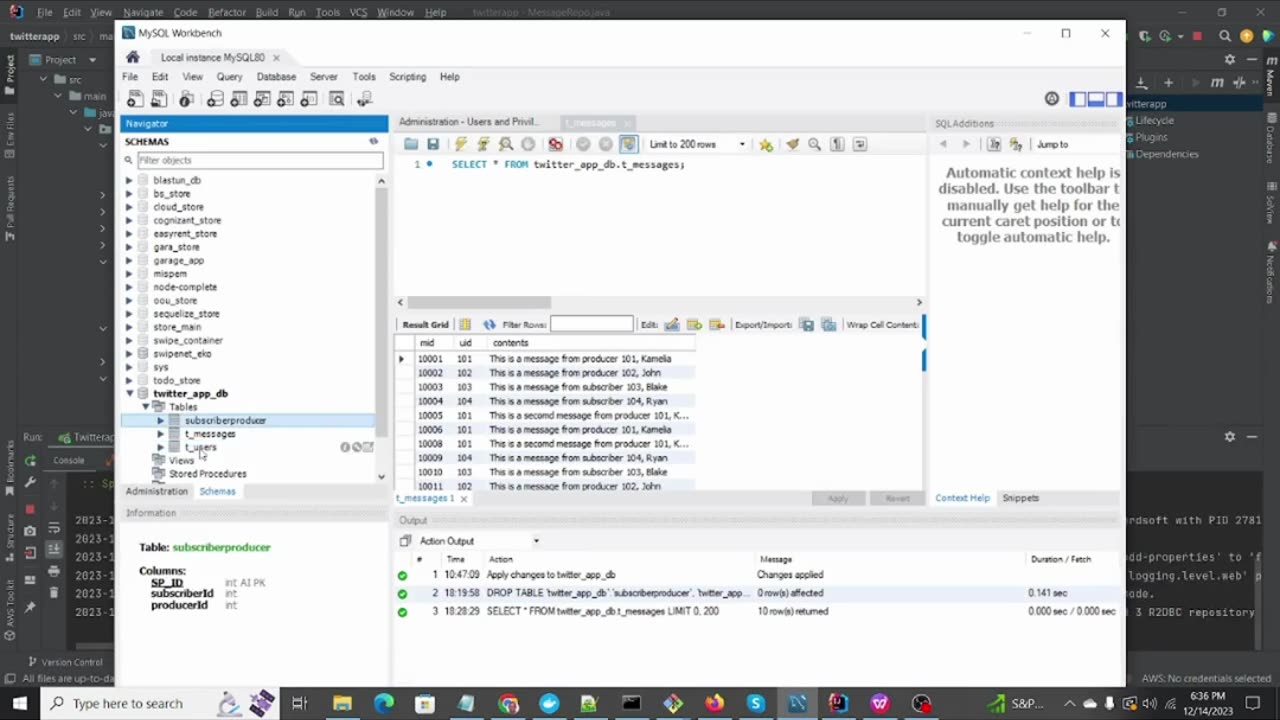The image size is (1280, 720).
Task: Go to Workbench home screen icon
Action: click(132, 57)
